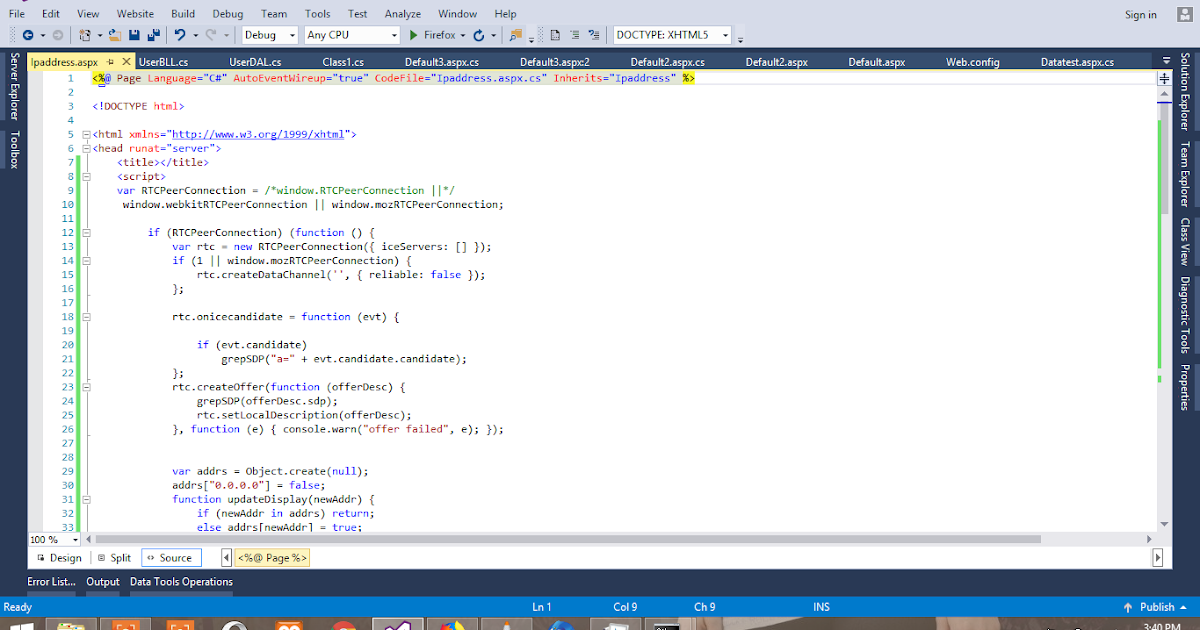Image resolution: width=1200 pixels, height=630 pixels.
Task: Click the browser Refresh icon in the toolbar
Action: click(x=480, y=35)
